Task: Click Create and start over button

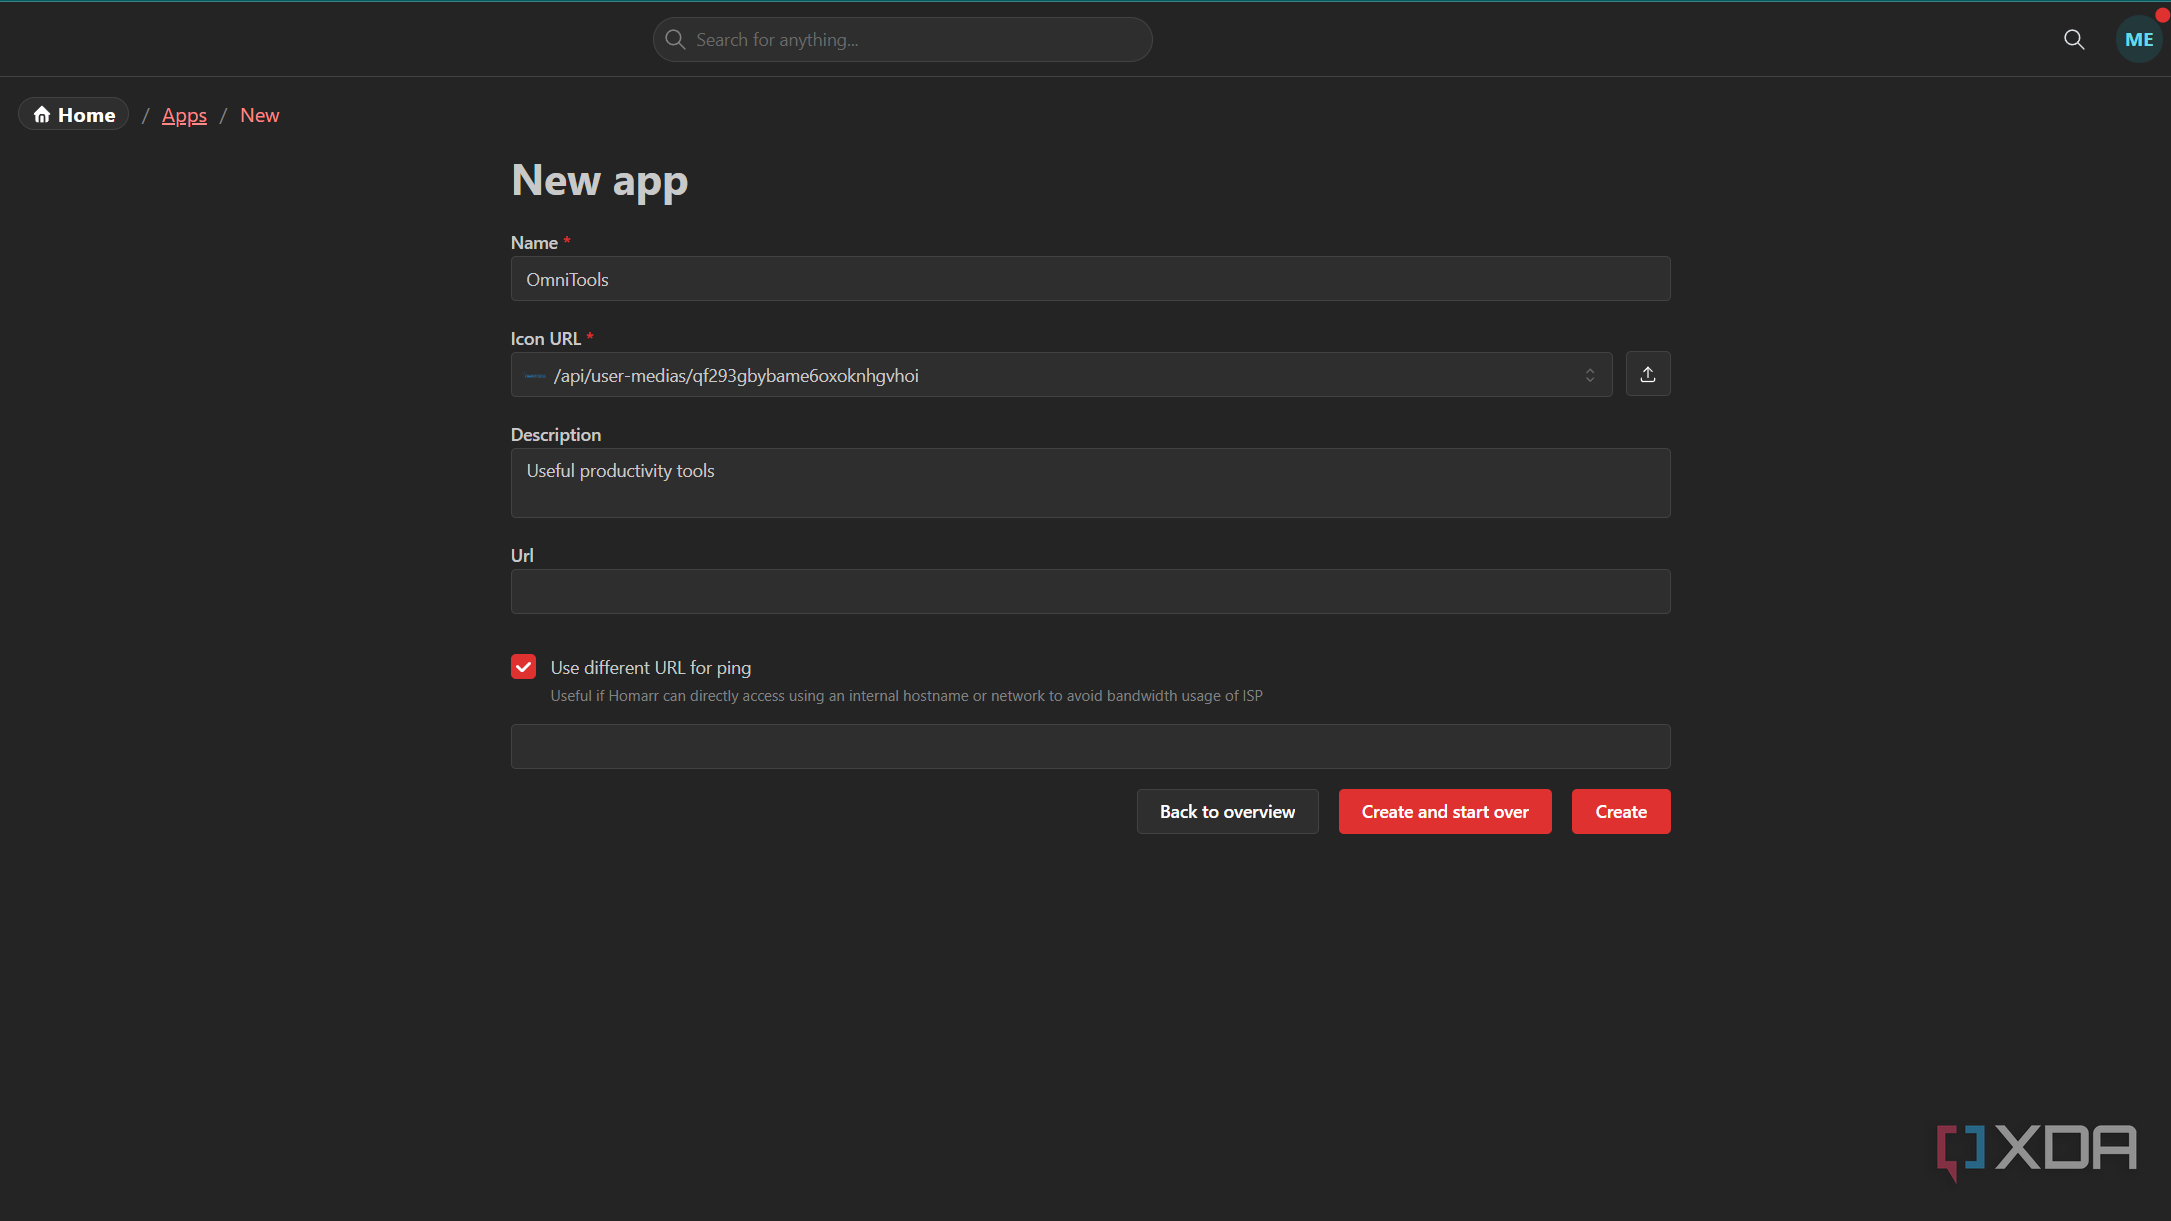Action: [x=1445, y=812]
